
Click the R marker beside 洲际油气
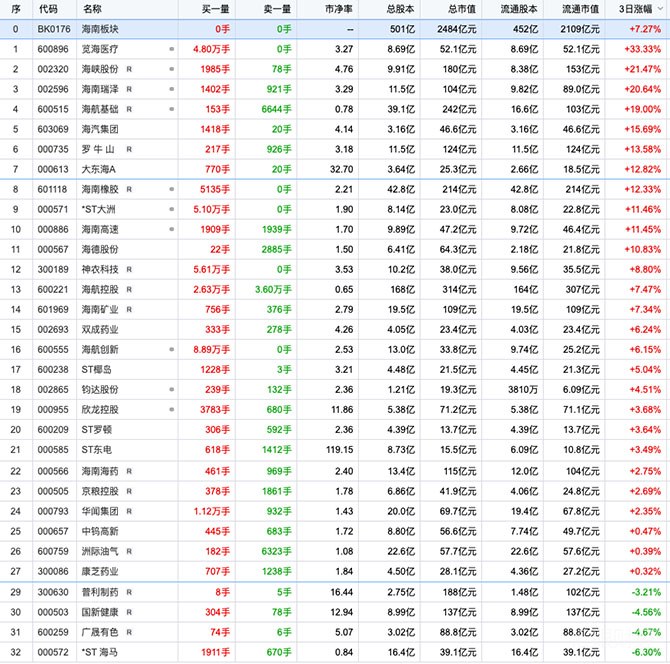pos(129,552)
